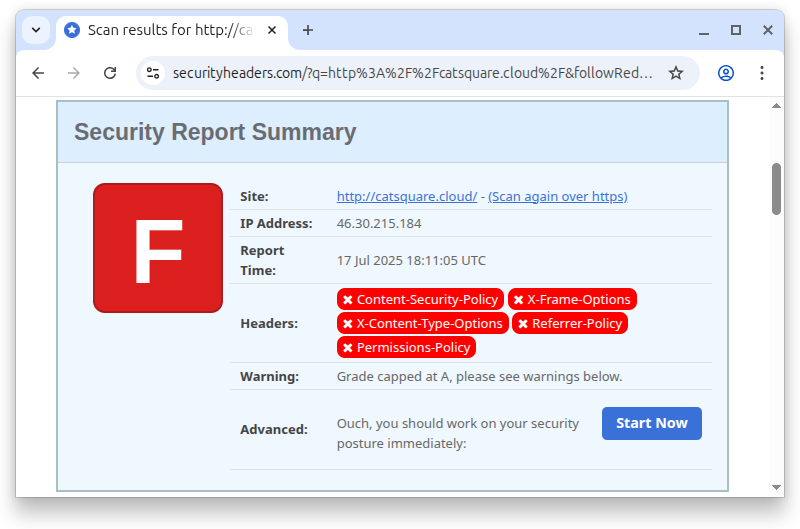Screen dimensions: 800x529
Task: Select the X-Content-Type-Options badge
Action: click(x=422, y=324)
